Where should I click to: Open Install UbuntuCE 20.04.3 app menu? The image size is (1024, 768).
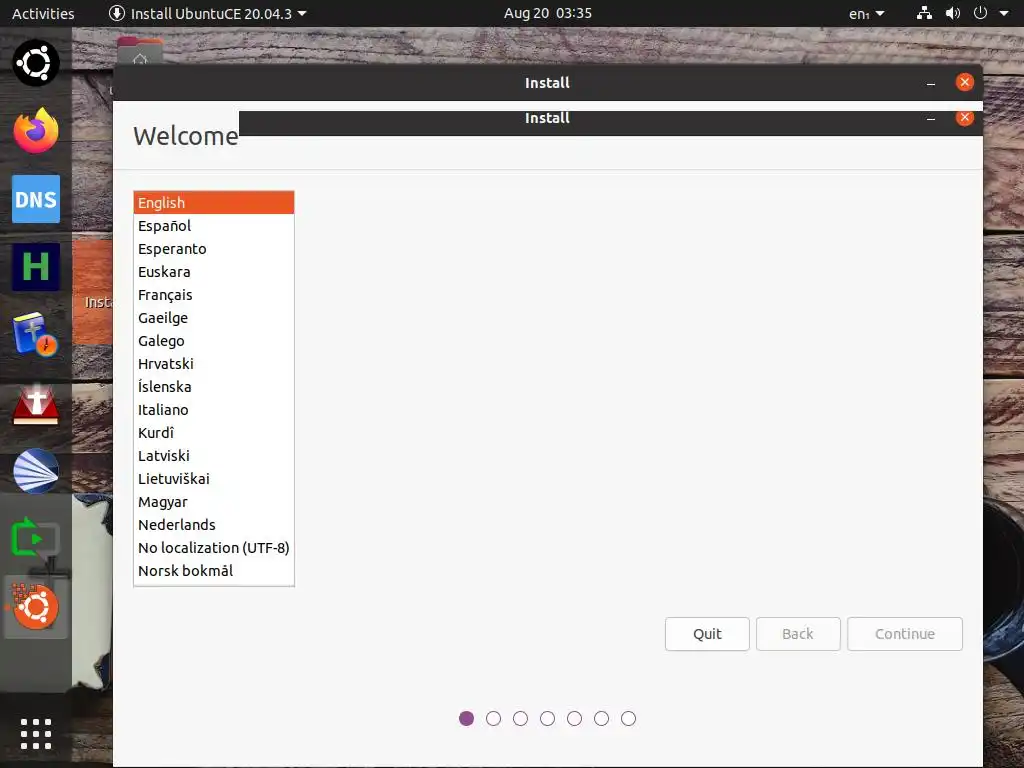click(x=208, y=13)
